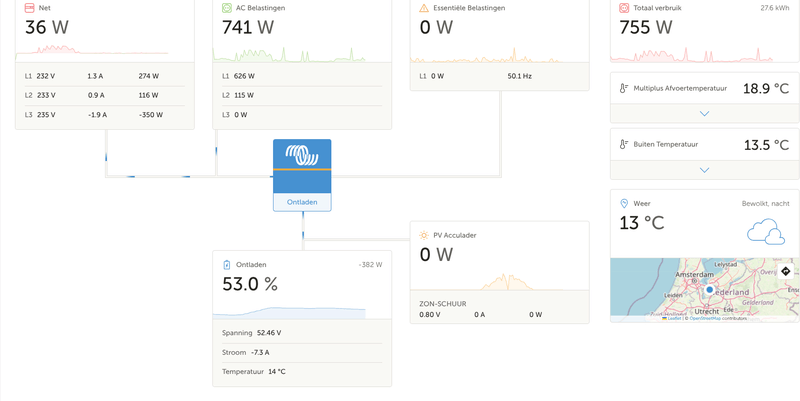Viewport: 800px width, 401px height.
Task: Click the Multiplus Afvoertemperatuur thermometer icon
Action: (x=623, y=88)
